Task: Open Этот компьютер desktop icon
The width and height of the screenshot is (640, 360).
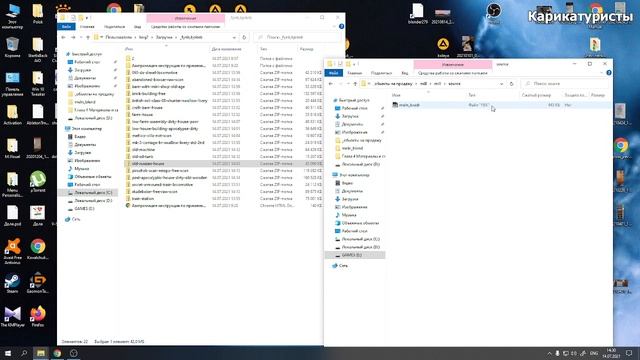Action: pos(12,16)
